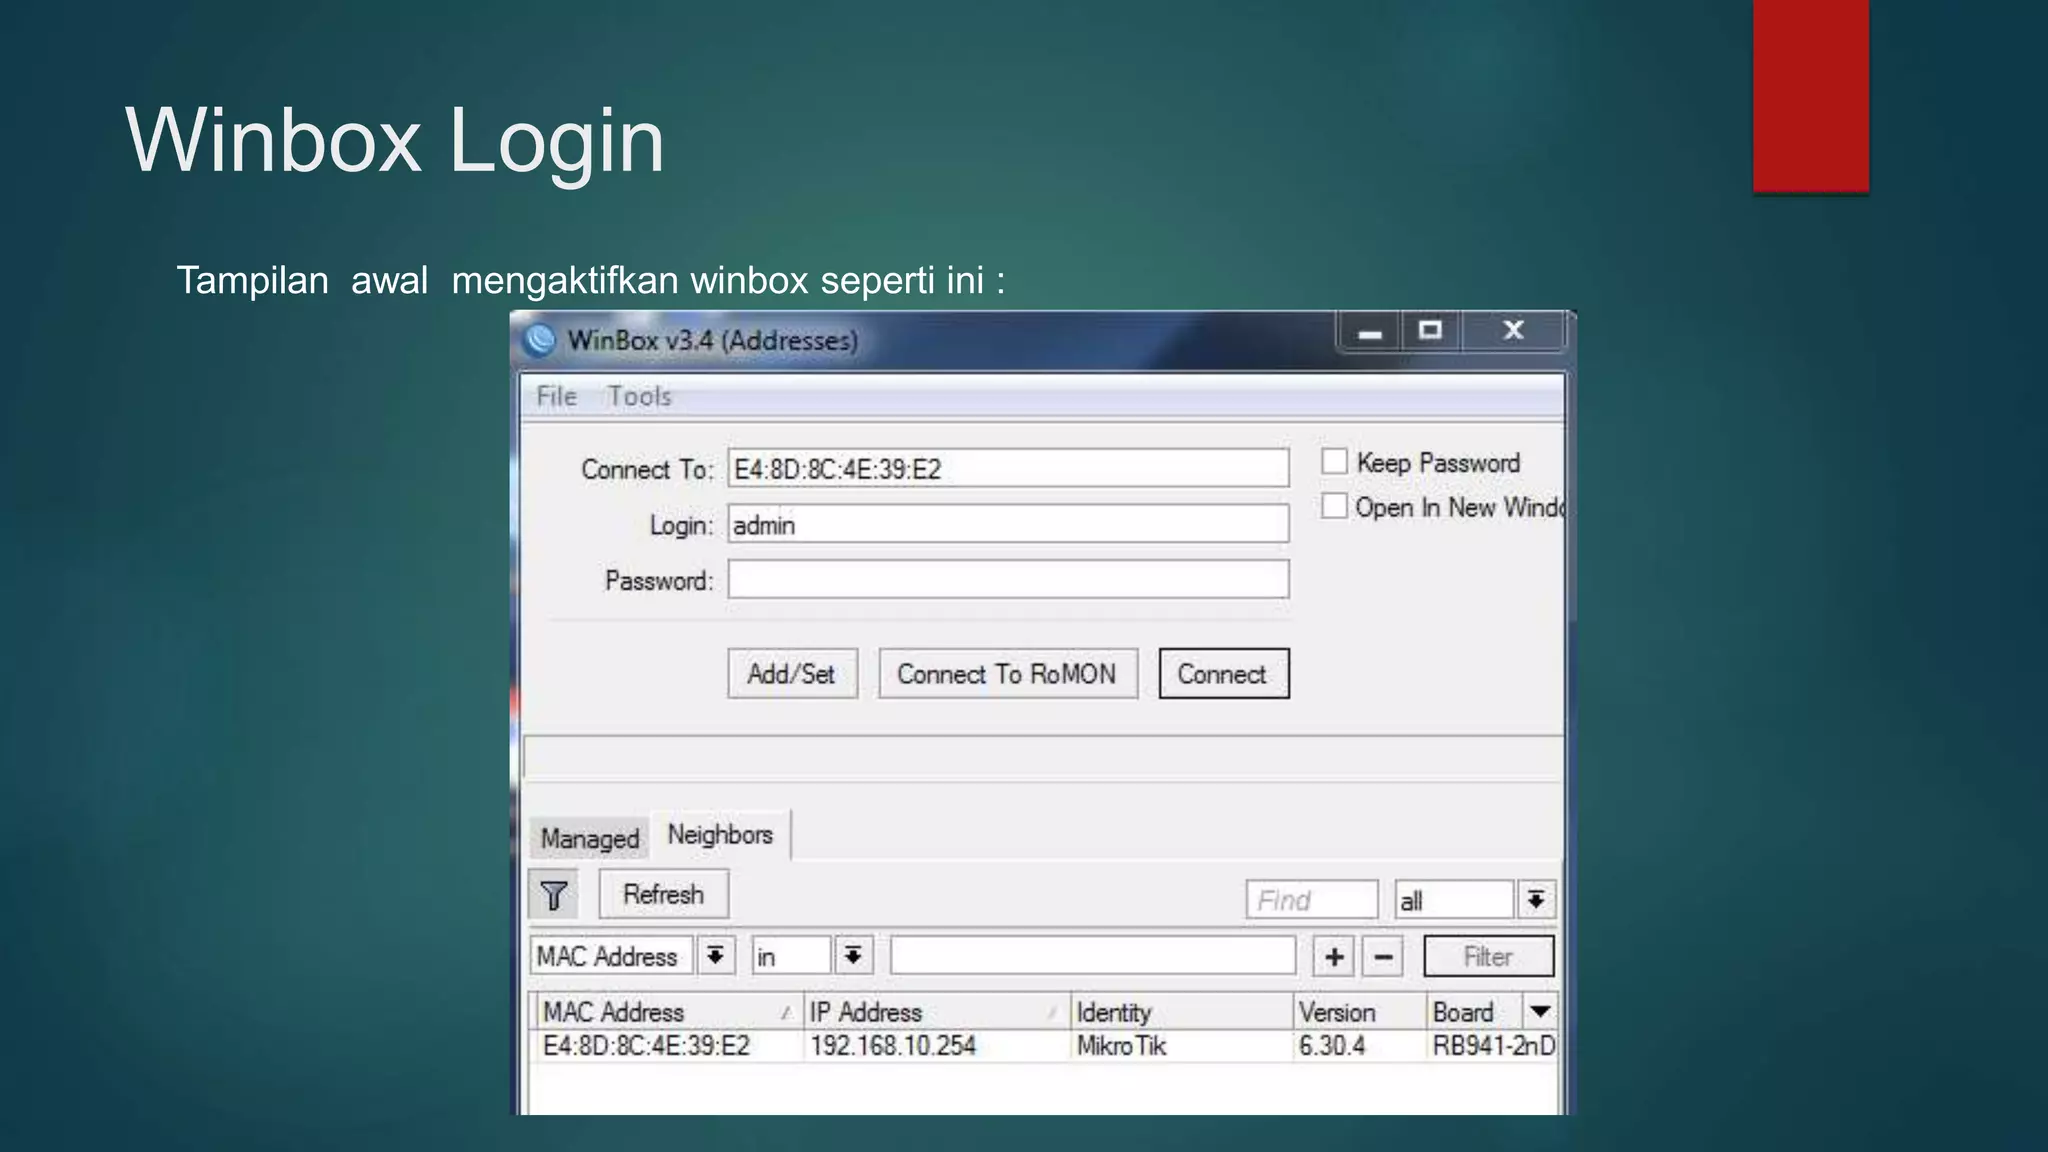Screen dimensions: 2048x1152
Task: Sort by Identity column header
Action: 1181,1011
